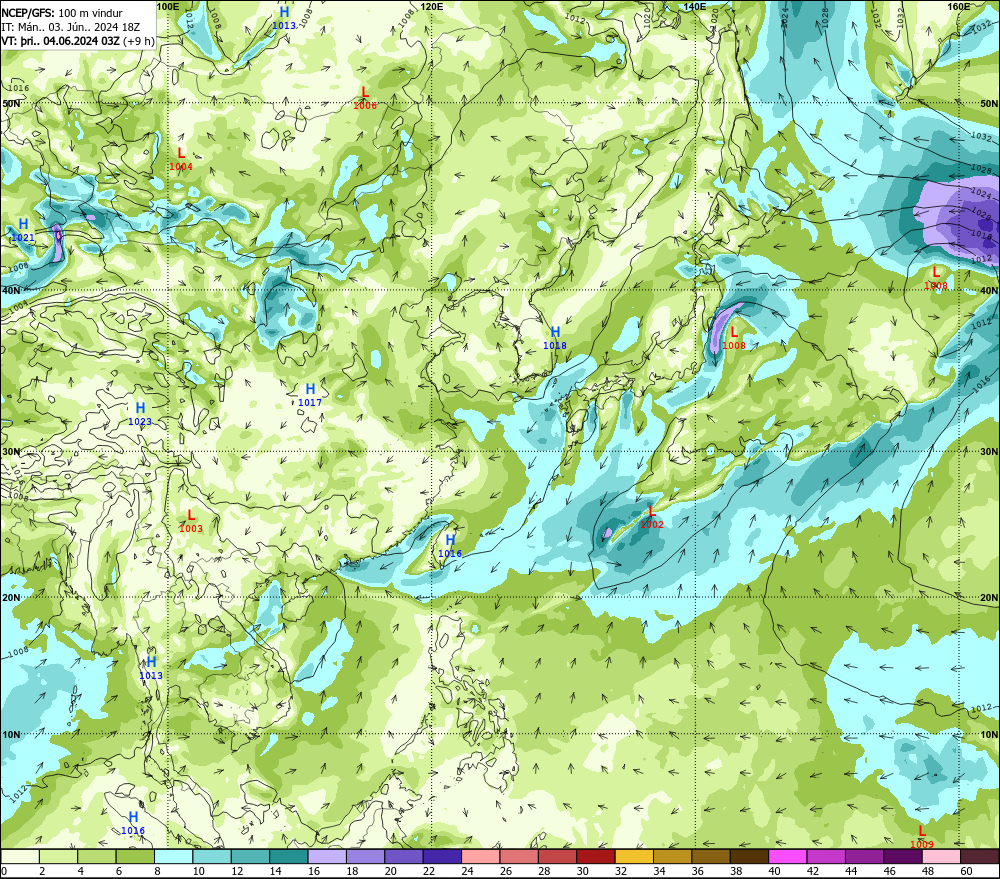Pick the H 1018 high pressure marker
The height and width of the screenshot is (879, 1000).
(555, 338)
